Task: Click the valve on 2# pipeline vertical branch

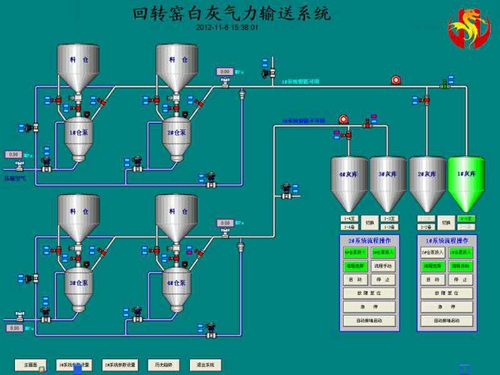Action: pyautogui.click(x=286, y=192)
